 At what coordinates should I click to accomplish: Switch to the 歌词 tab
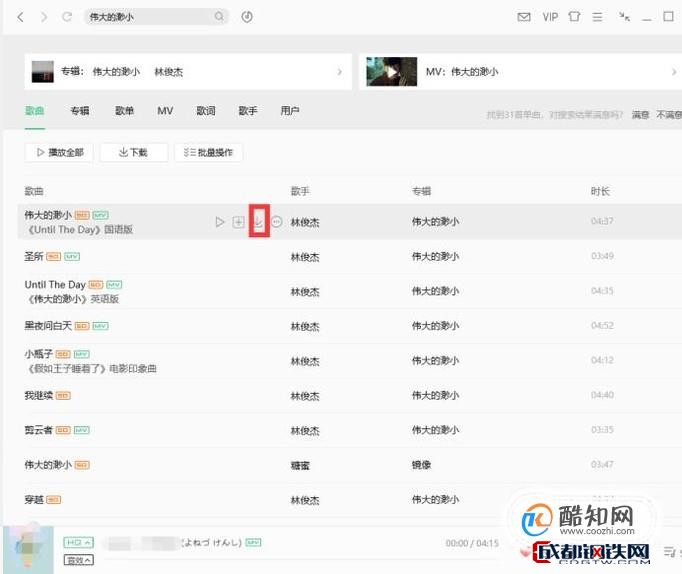pyautogui.click(x=206, y=111)
